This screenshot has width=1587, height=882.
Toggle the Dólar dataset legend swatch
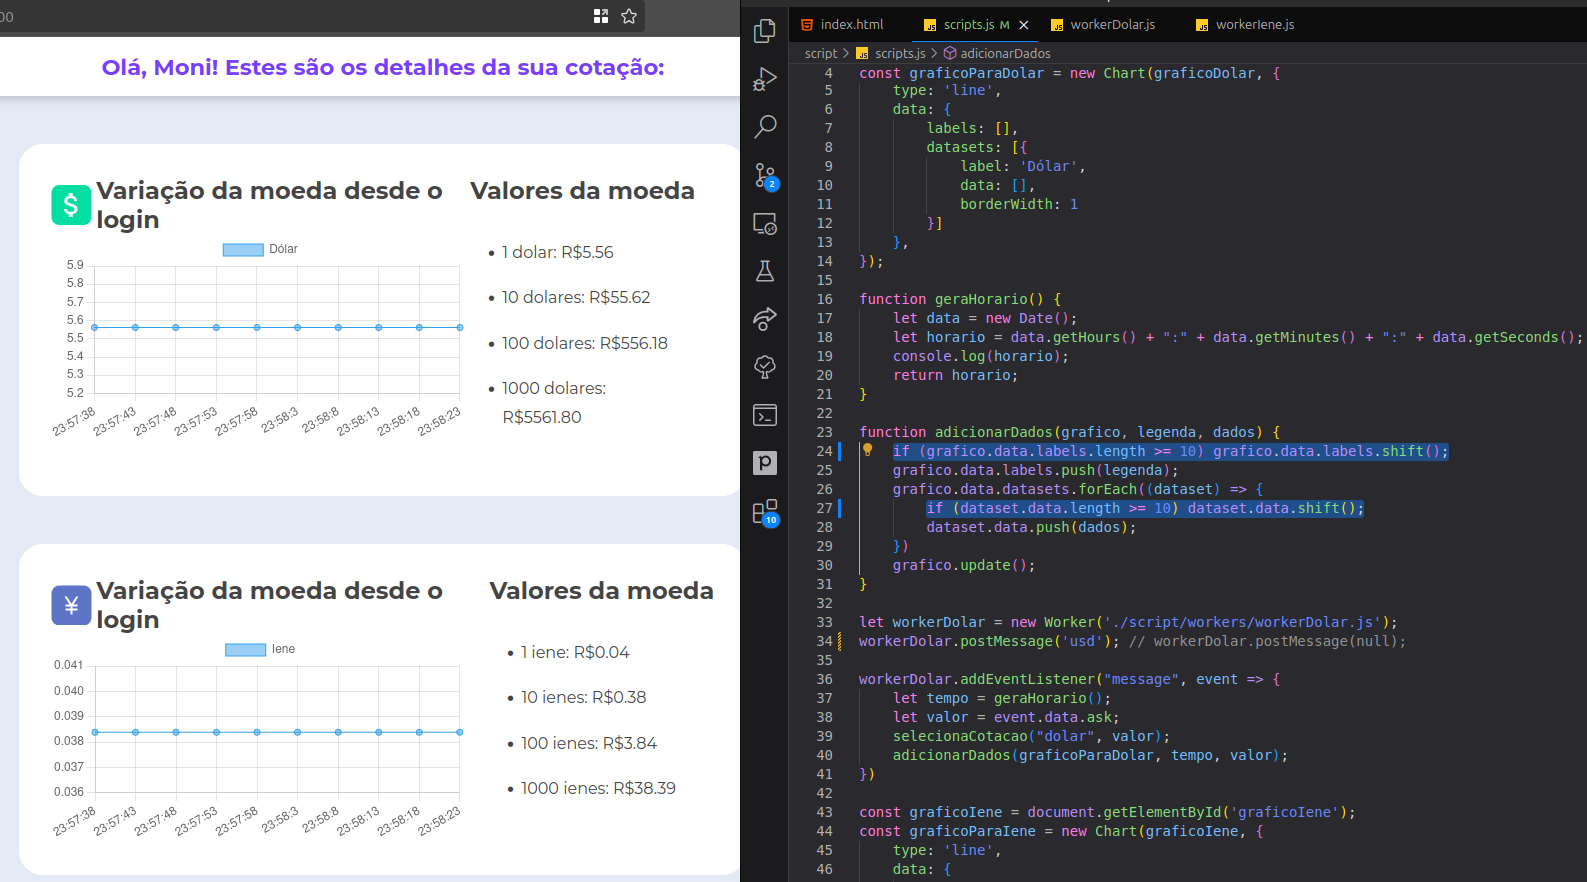coord(243,249)
